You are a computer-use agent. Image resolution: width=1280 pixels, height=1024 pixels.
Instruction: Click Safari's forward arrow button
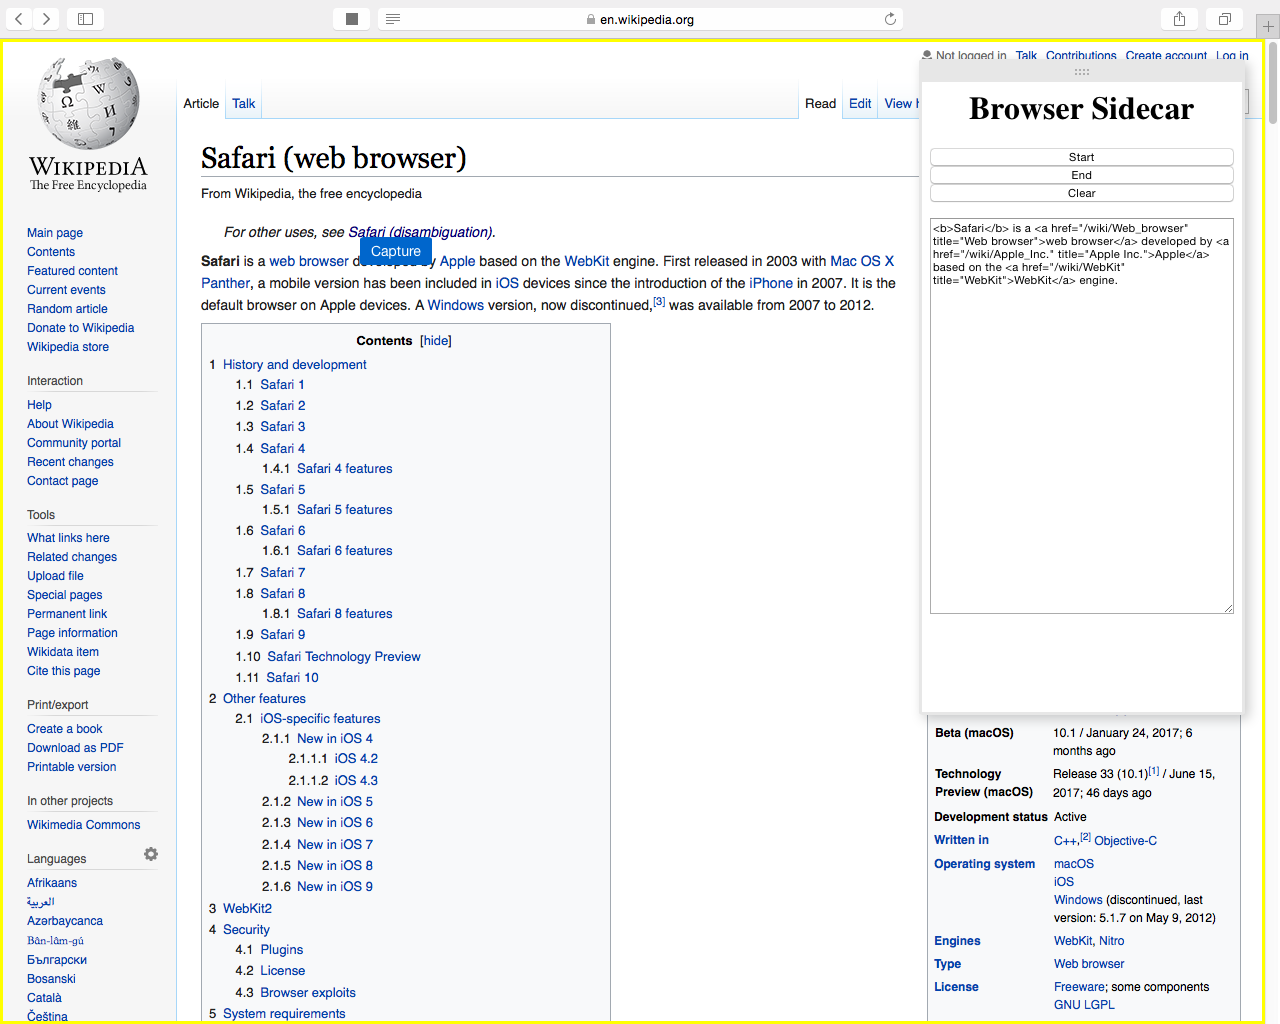(46, 18)
